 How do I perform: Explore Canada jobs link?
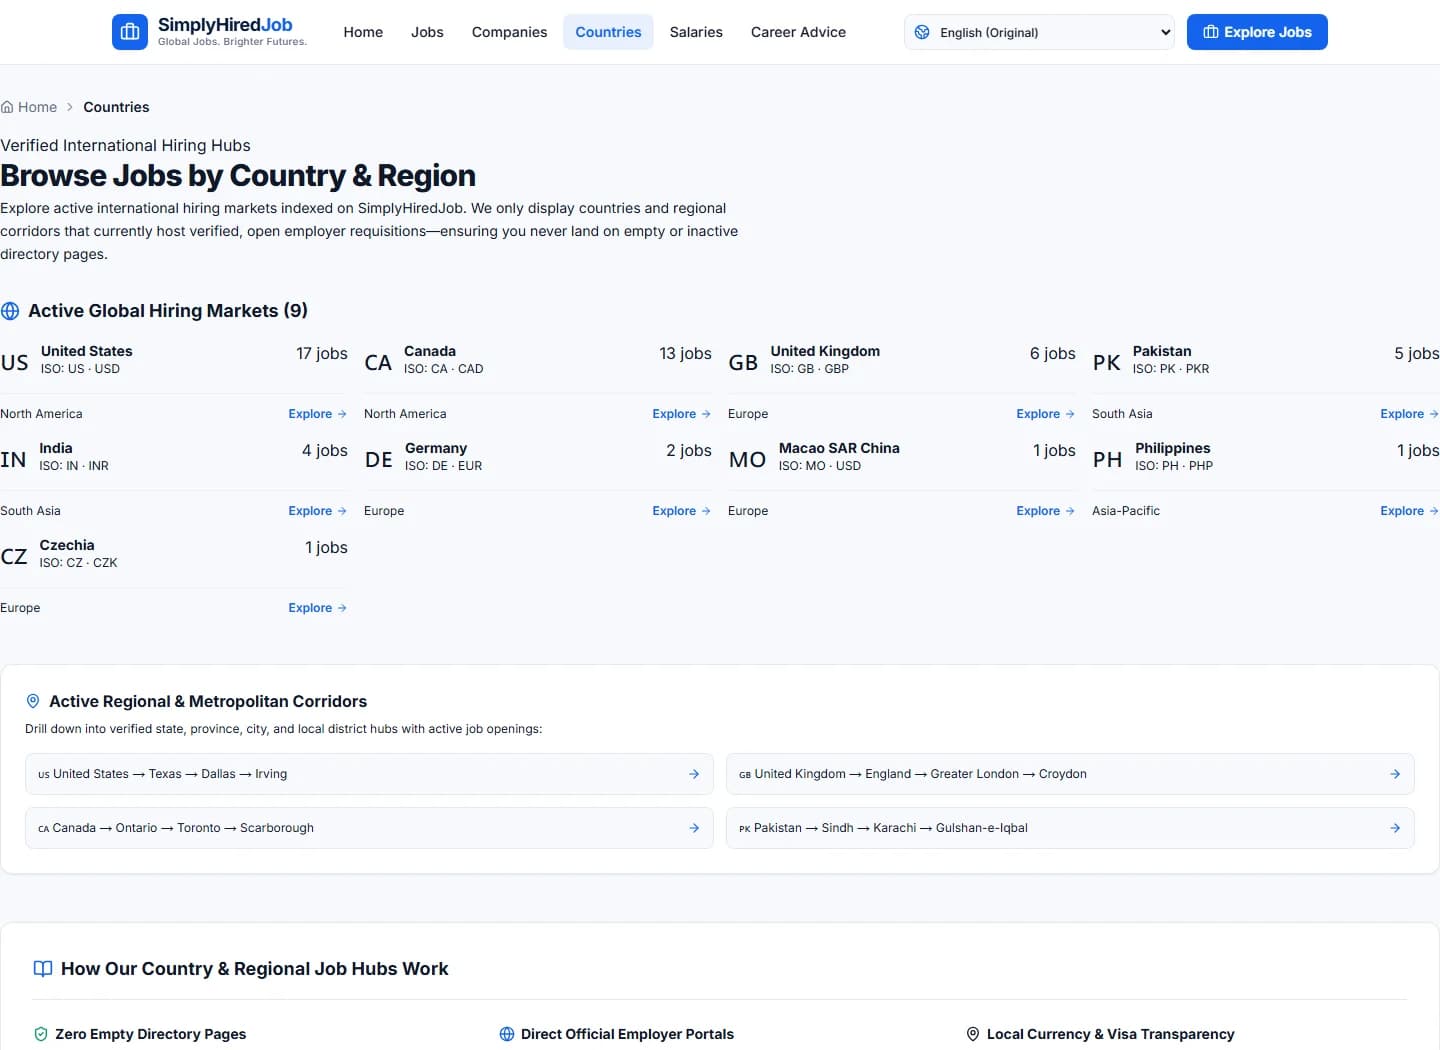click(682, 414)
